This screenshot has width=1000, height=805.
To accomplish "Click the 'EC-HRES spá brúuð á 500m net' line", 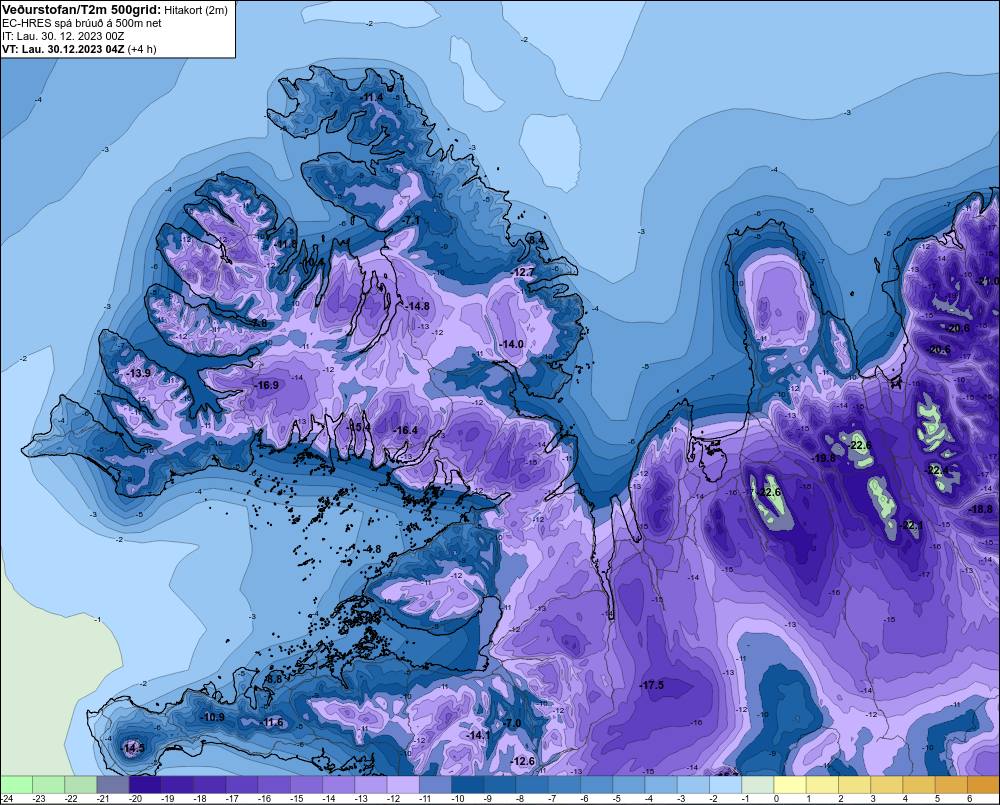I will pos(82,23).
